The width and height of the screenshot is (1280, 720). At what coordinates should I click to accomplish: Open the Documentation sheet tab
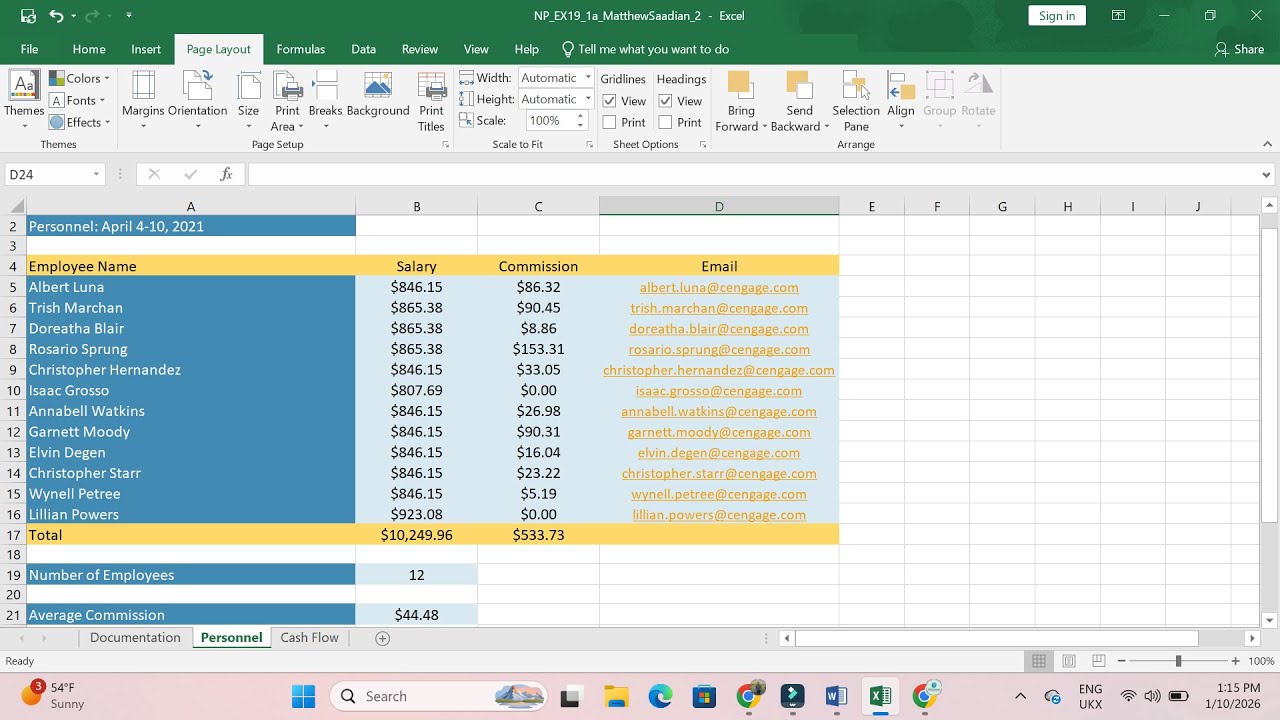[135, 638]
